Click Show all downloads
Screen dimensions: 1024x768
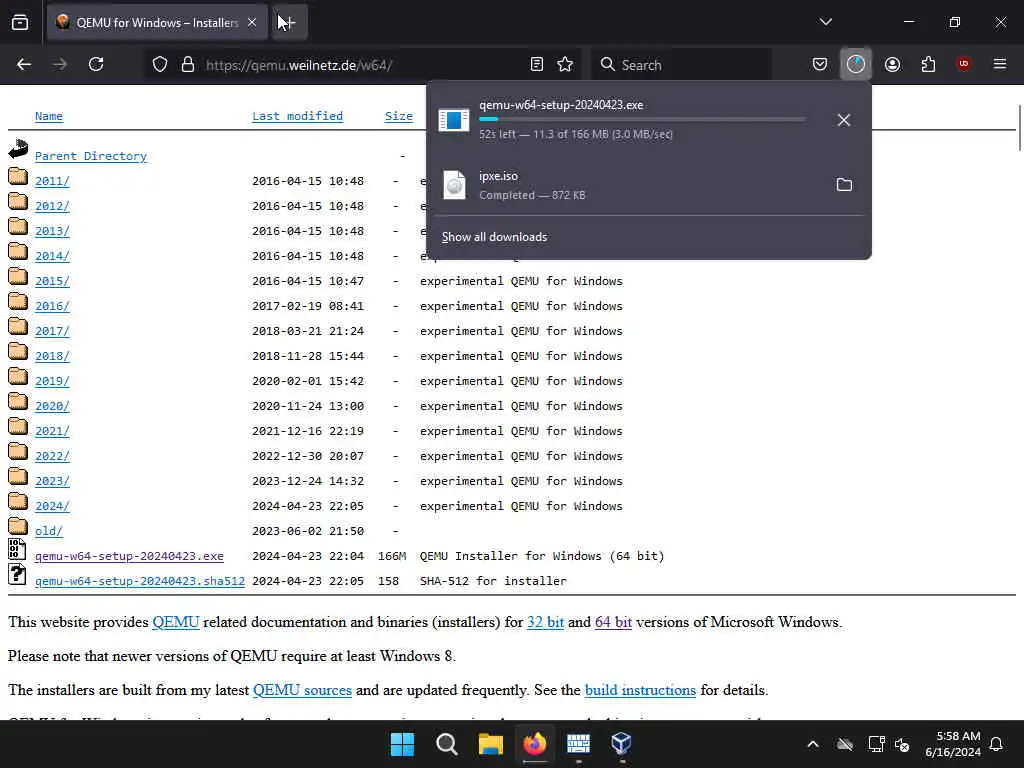click(494, 237)
